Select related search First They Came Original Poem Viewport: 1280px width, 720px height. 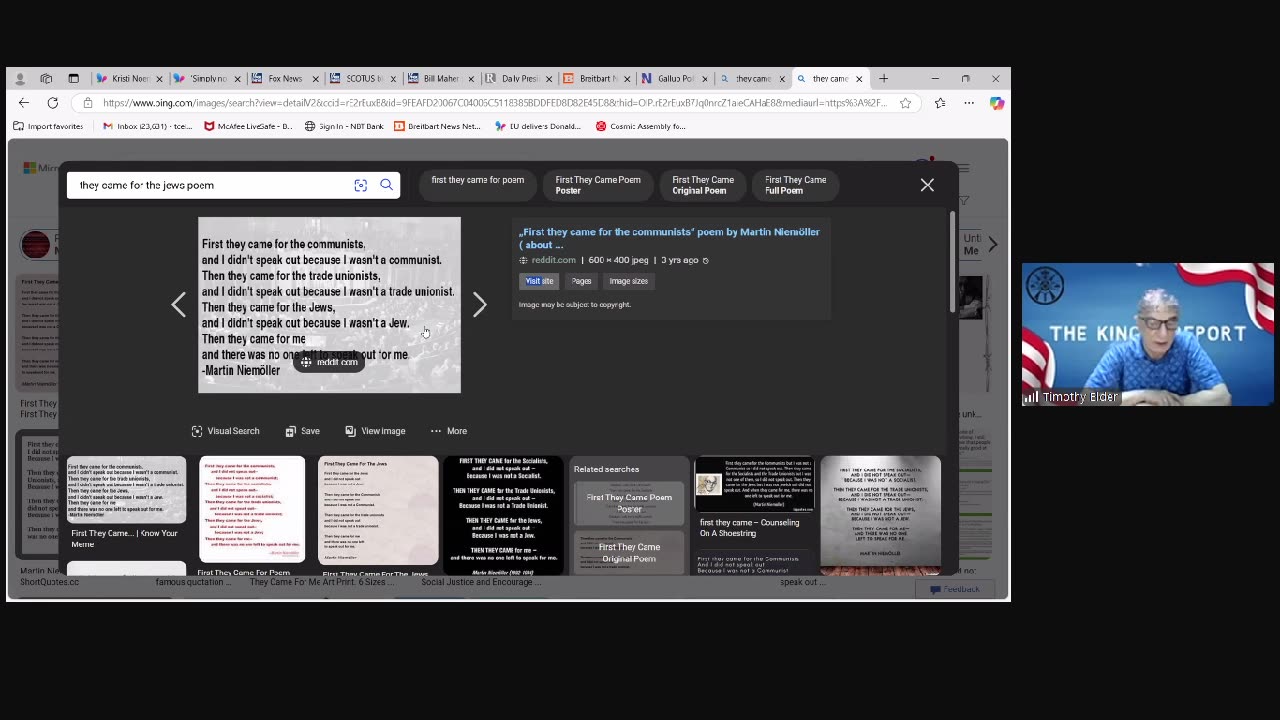[629, 552]
